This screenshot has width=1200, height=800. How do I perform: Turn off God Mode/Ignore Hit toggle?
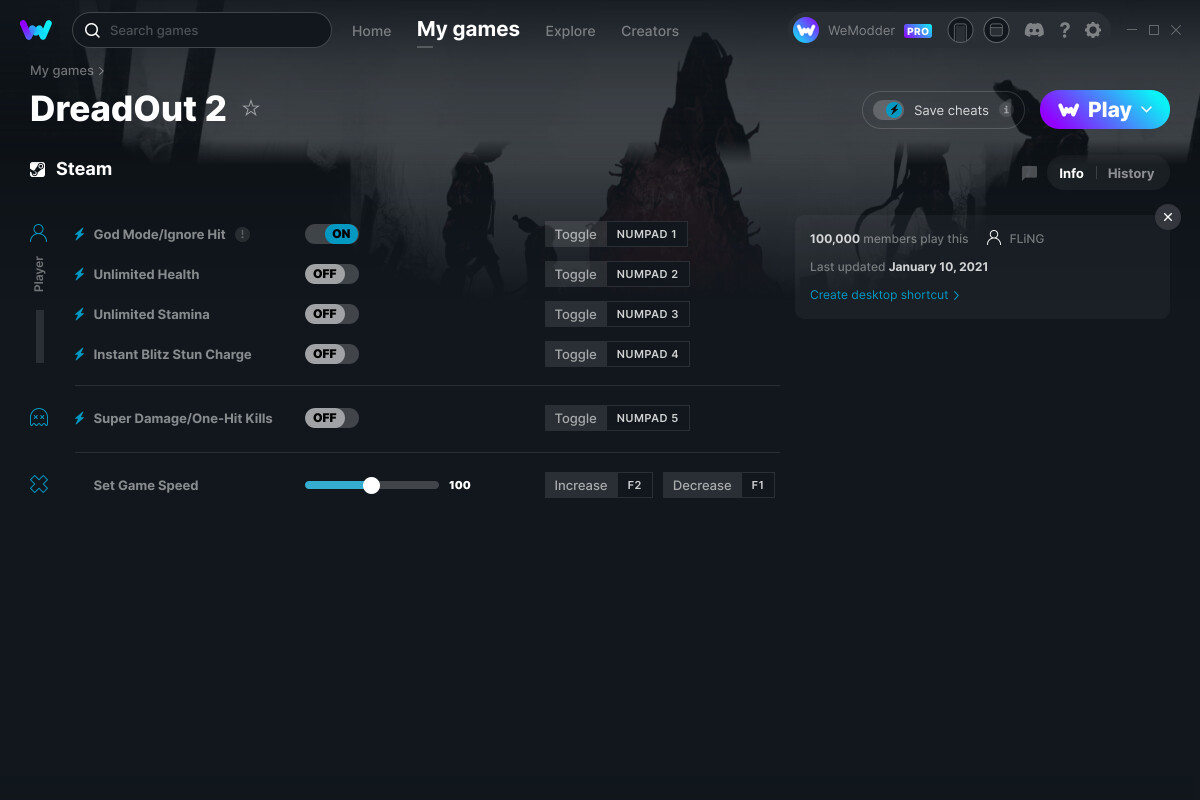332,234
